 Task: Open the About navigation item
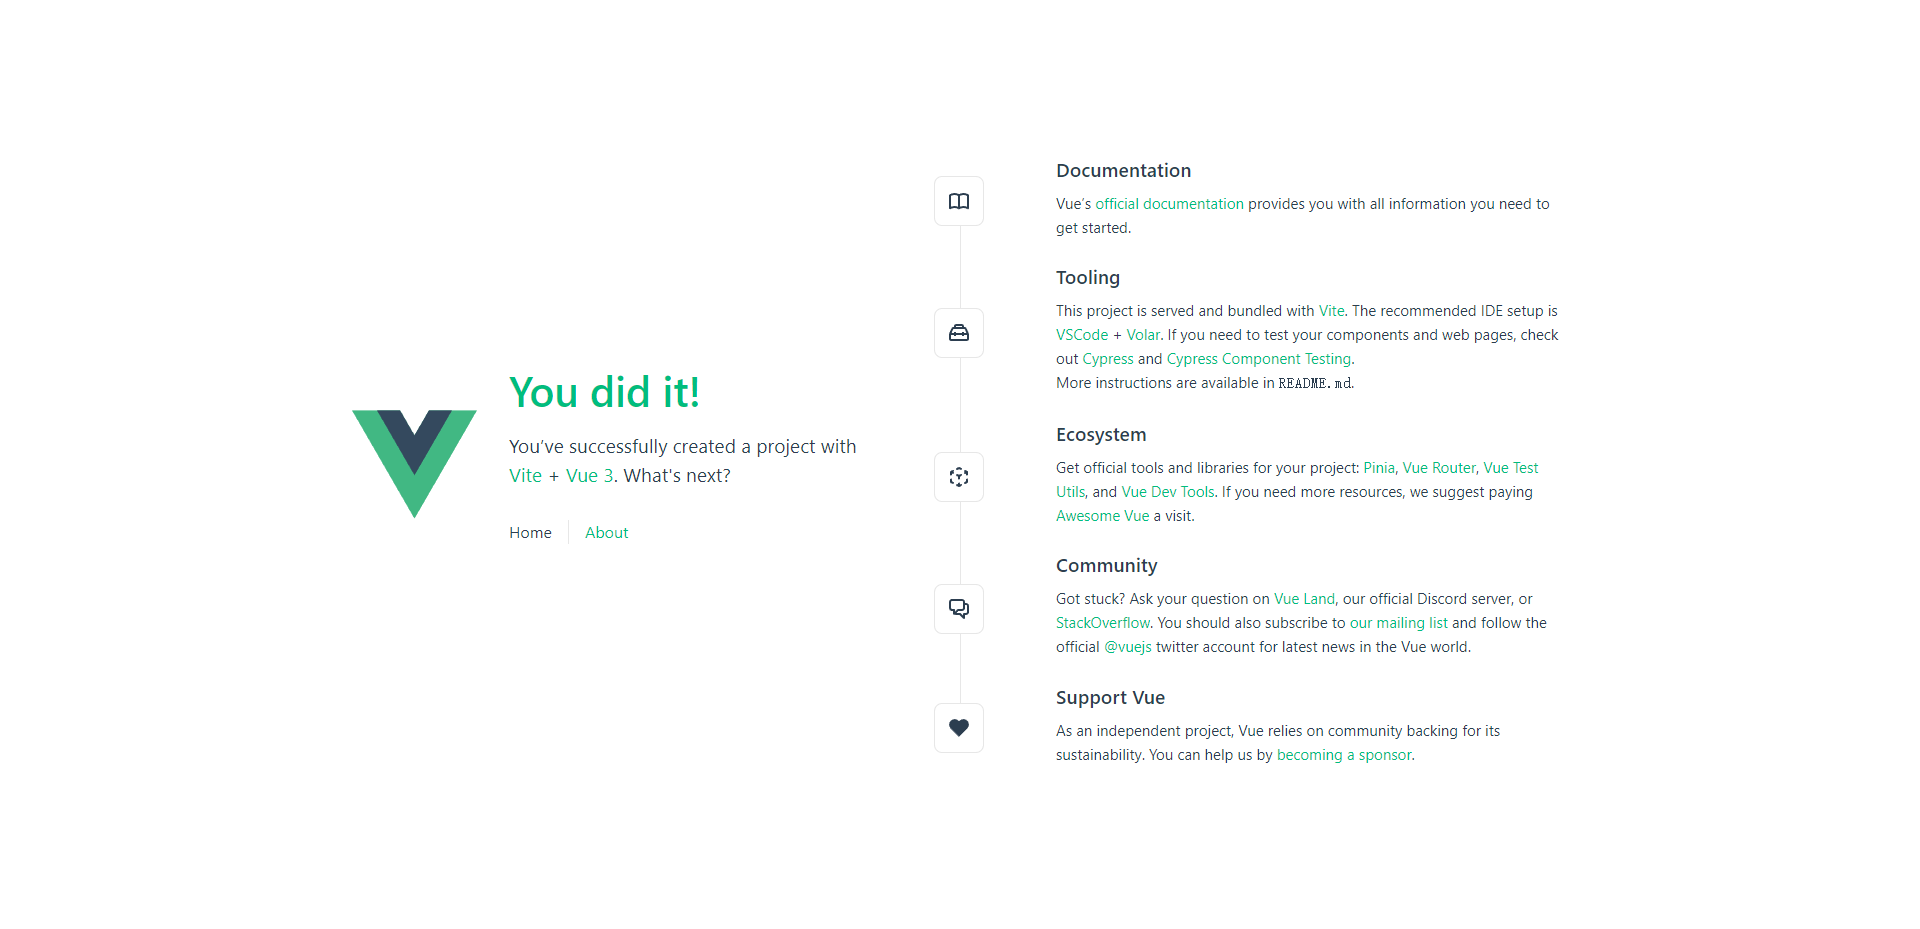pyautogui.click(x=607, y=533)
